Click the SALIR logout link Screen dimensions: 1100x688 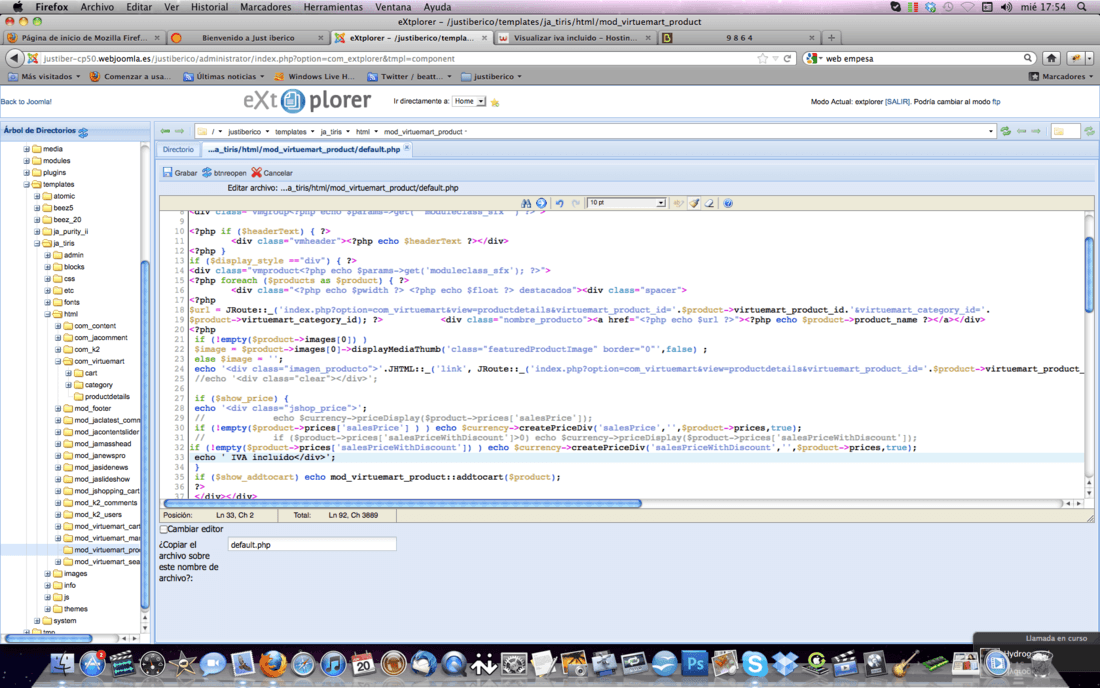tap(897, 102)
